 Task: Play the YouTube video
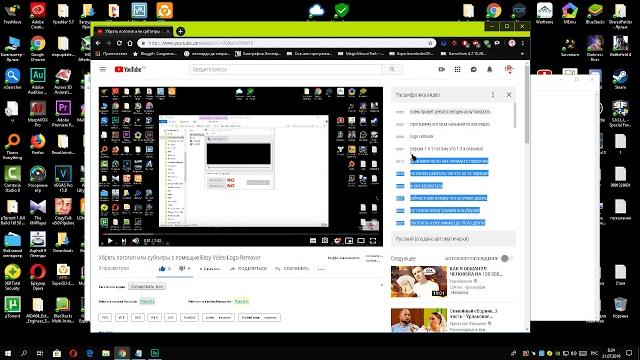coord(110,241)
